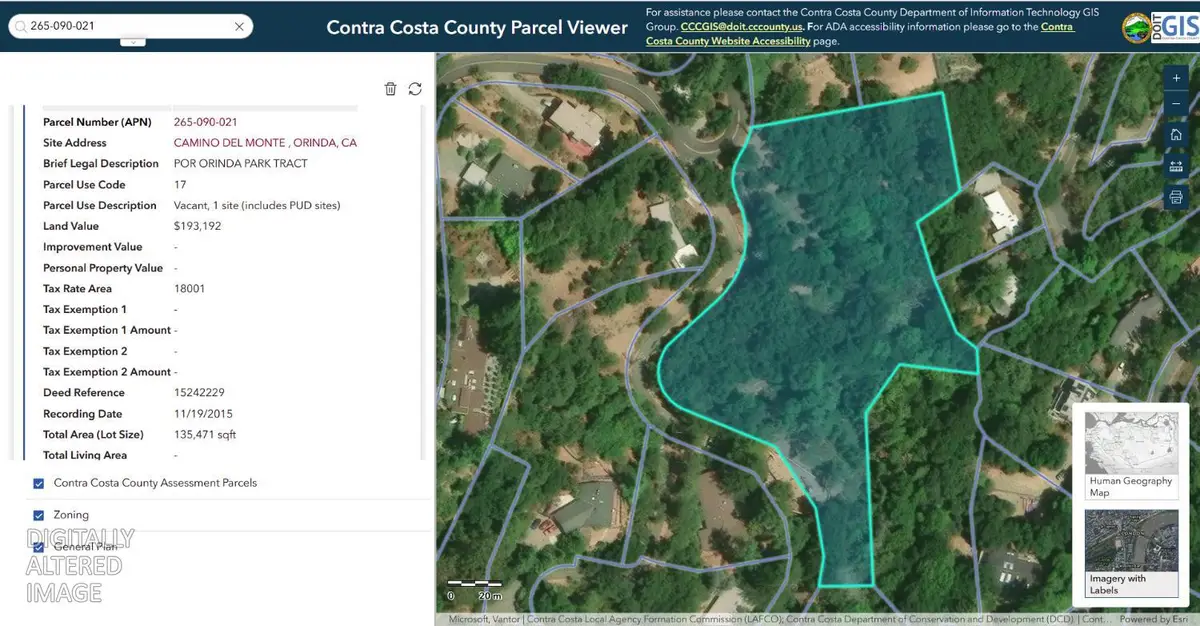Open the print map tool
This screenshot has height=626, width=1200.
(1176, 197)
